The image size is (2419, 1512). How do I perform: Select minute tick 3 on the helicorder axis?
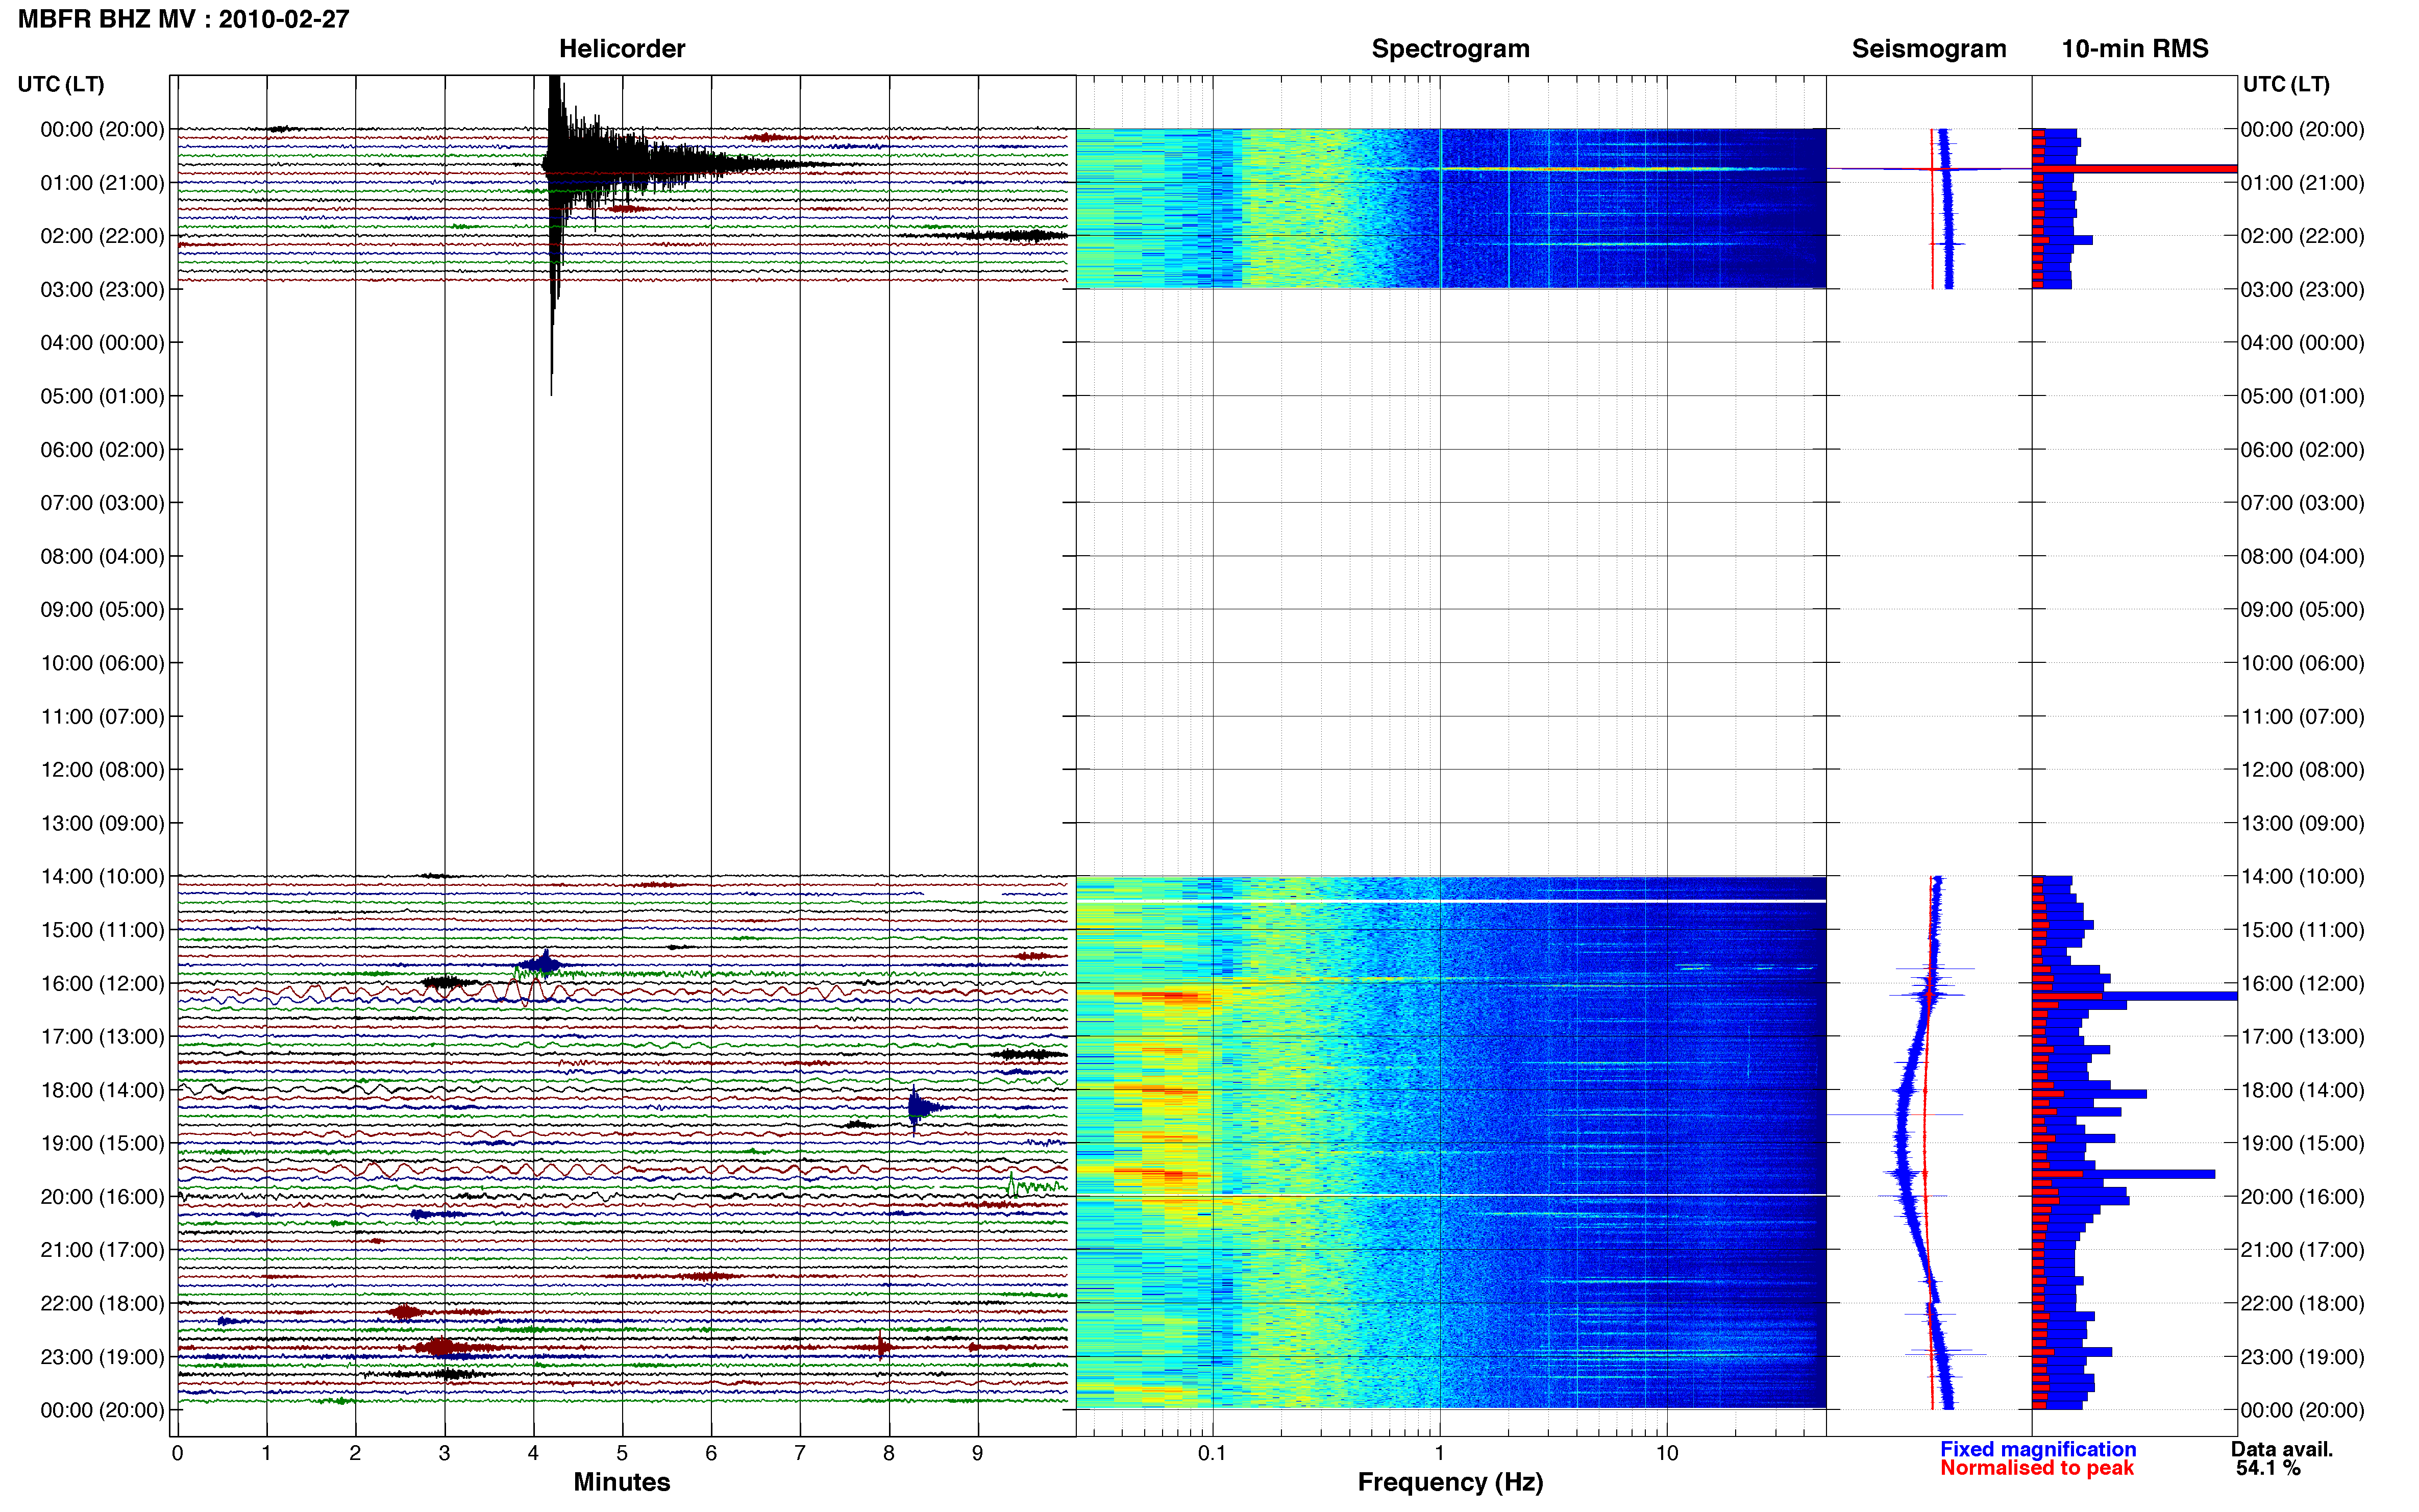coord(444,1454)
